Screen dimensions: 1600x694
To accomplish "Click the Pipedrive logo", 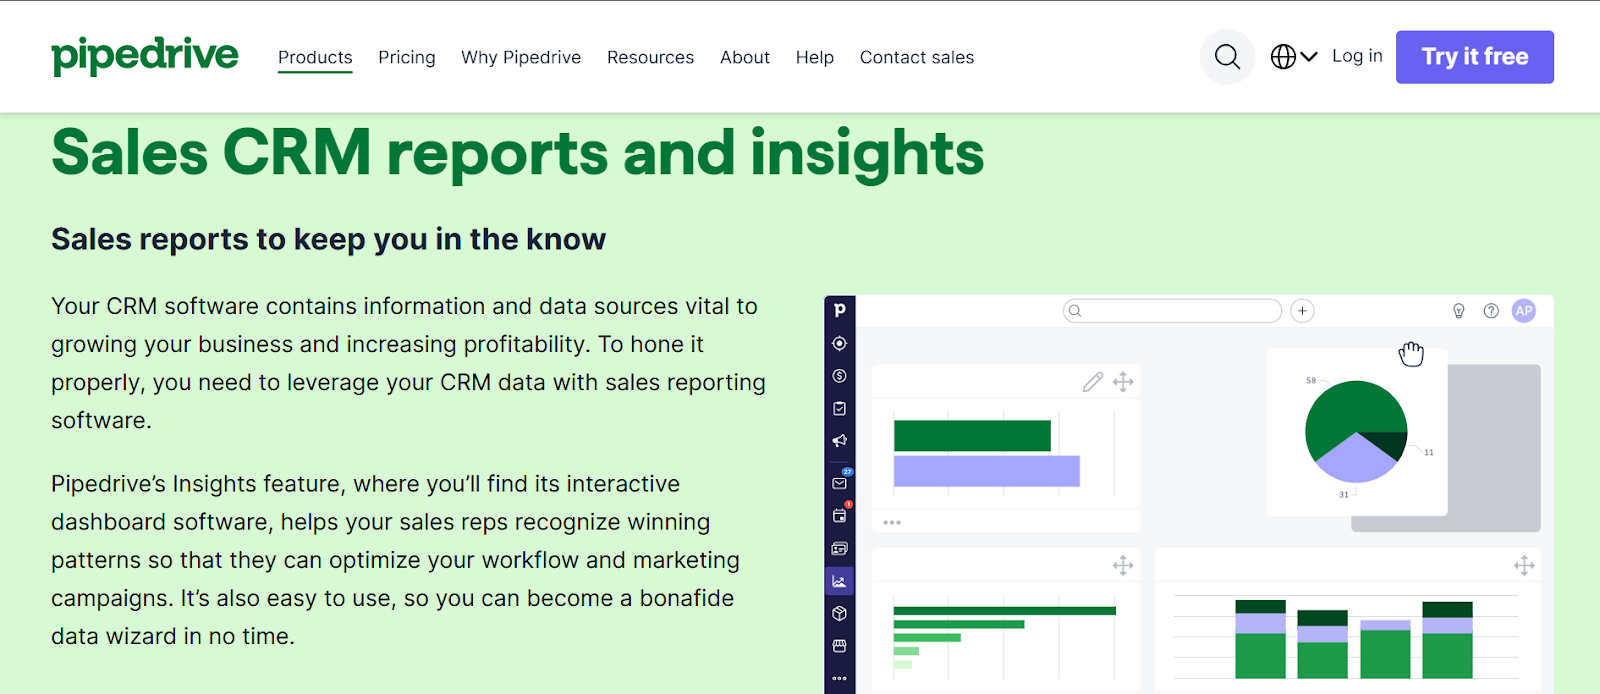I will click(145, 56).
